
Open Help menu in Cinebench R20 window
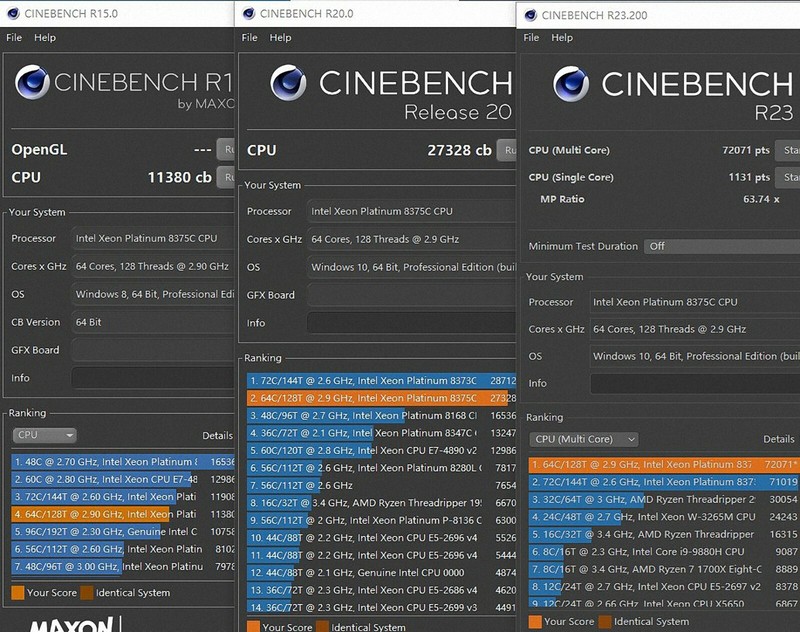pyautogui.click(x=280, y=37)
